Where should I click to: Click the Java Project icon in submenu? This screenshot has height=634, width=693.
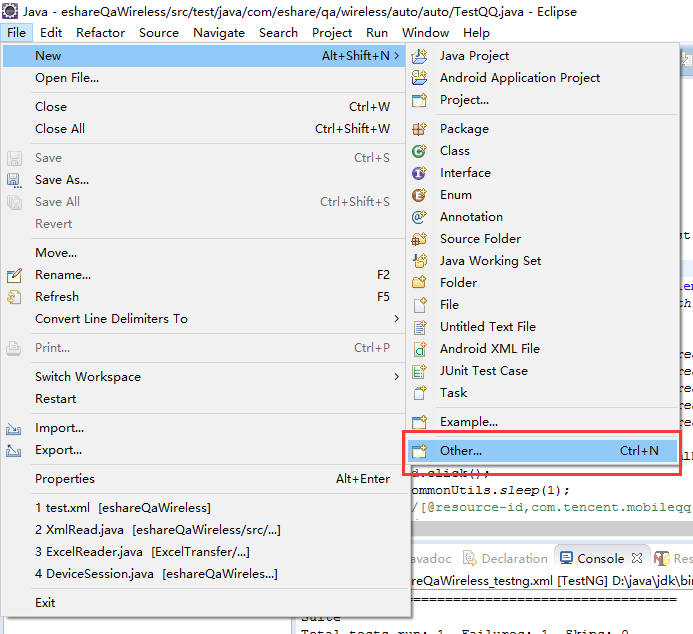click(419, 56)
